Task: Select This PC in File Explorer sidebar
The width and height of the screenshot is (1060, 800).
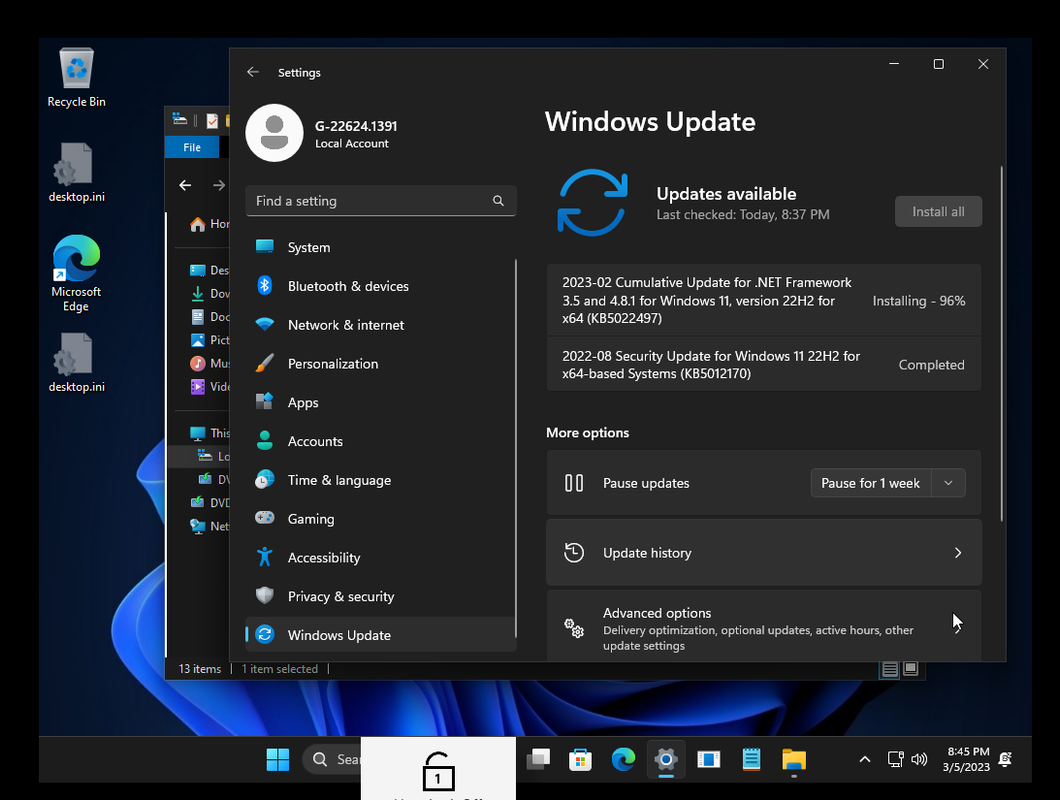Action: (x=210, y=433)
